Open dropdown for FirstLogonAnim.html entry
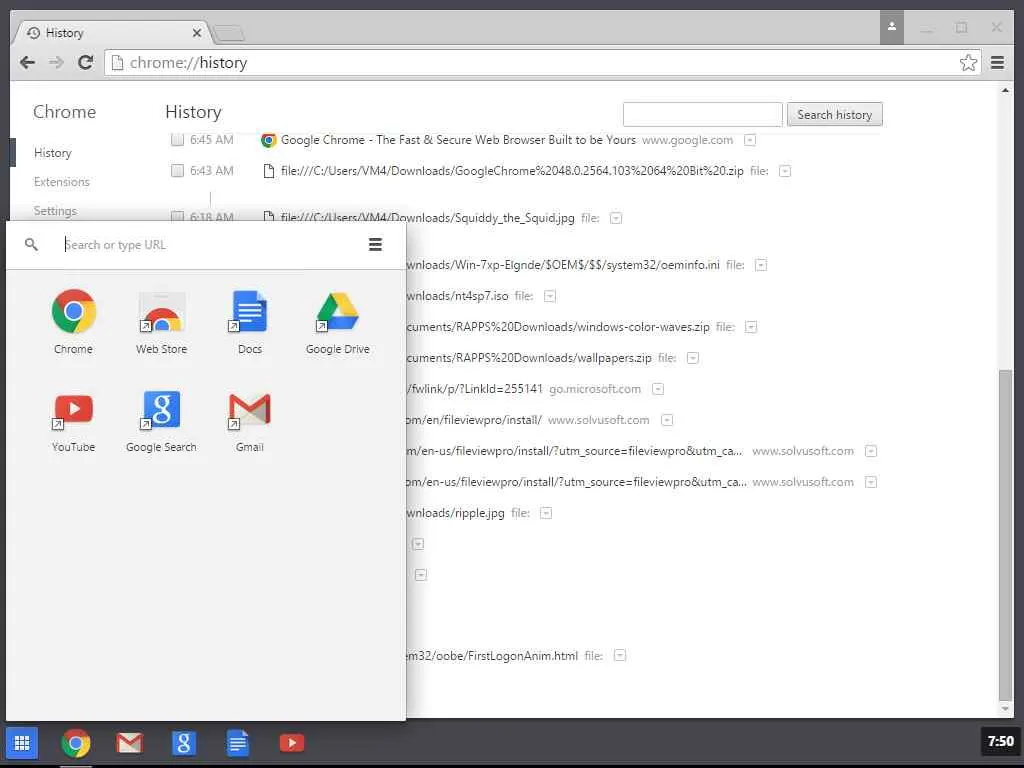Screen dimensions: 1024x768 point(620,656)
